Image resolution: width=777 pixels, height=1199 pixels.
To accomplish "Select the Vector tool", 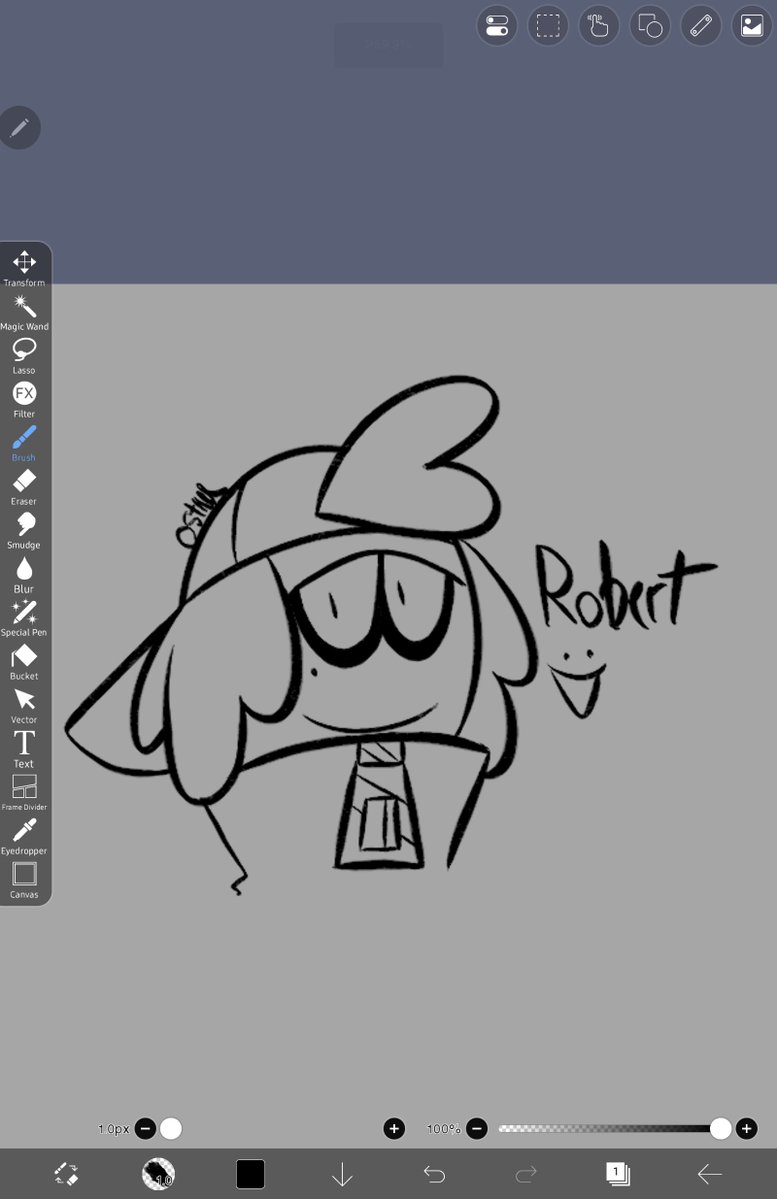I will [x=24, y=706].
